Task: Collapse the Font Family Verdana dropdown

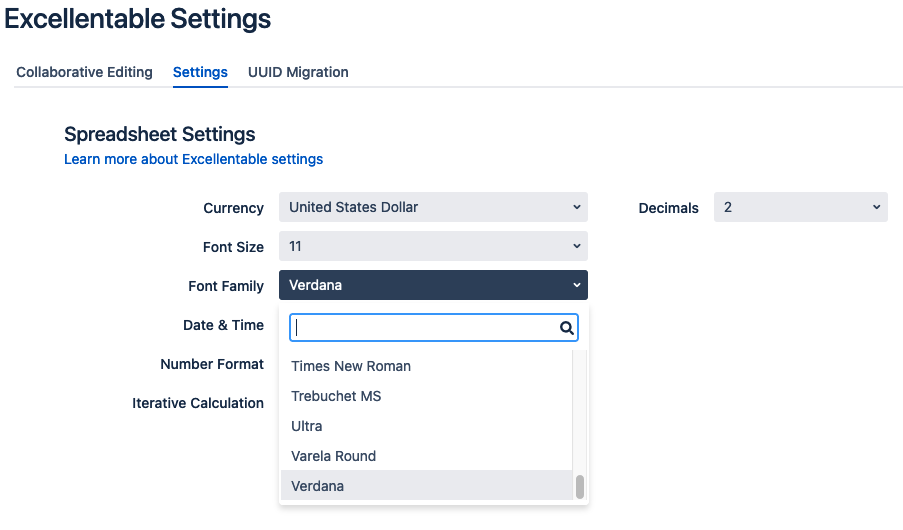Action: (432, 285)
